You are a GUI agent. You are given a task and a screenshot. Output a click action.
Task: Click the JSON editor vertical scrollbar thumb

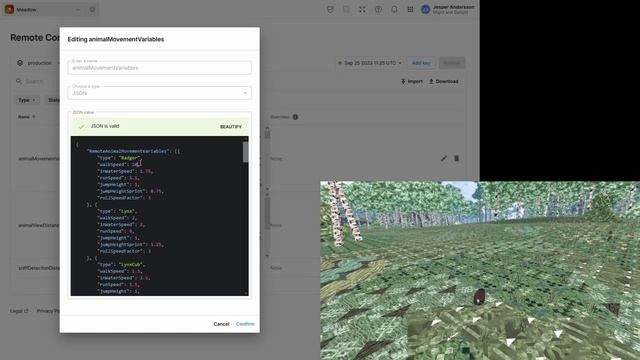tap(245, 152)
